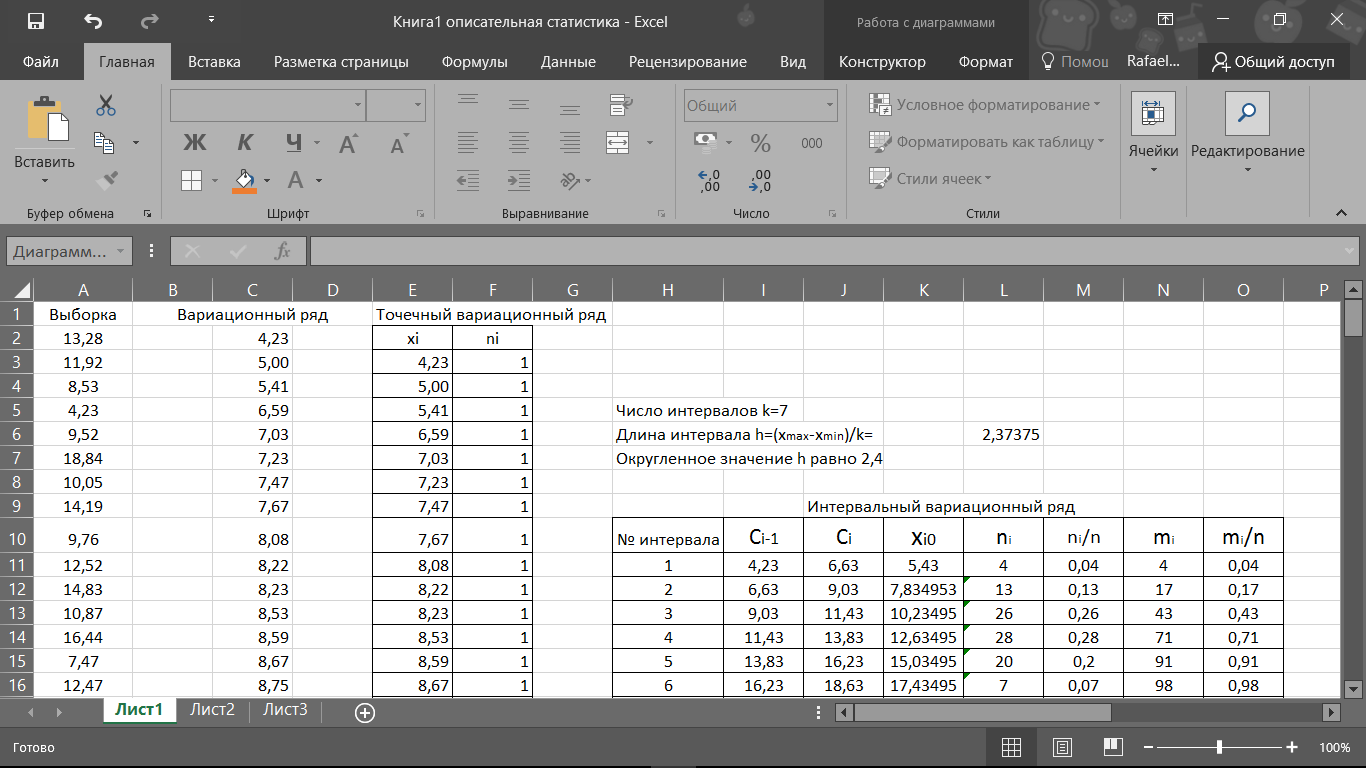Apply the thousands separator 000 format

coord(811,143)
